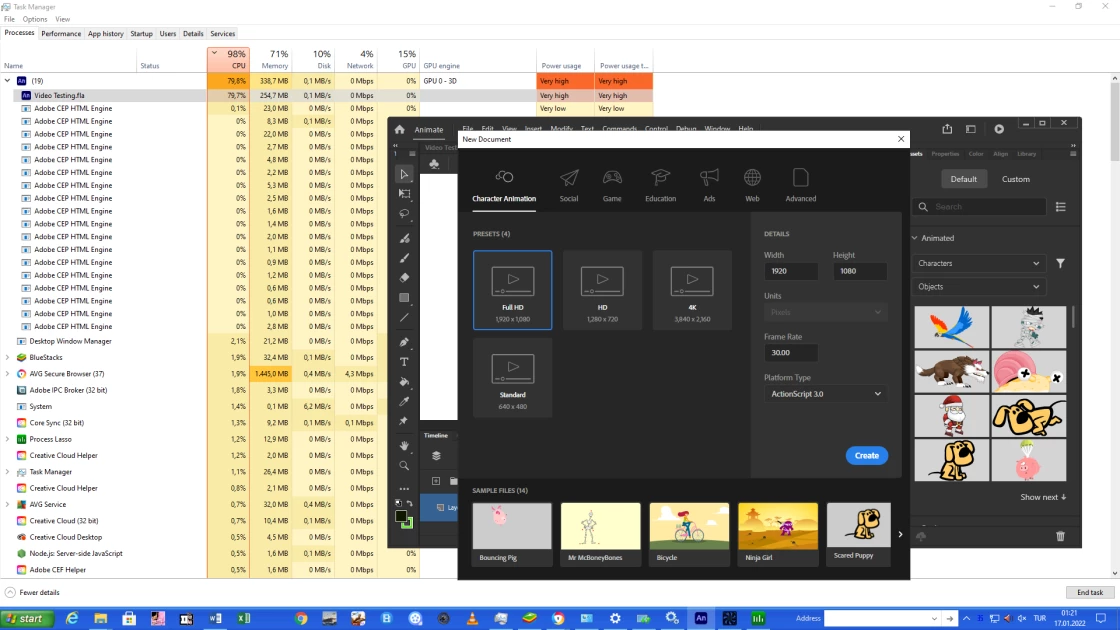Open the Units Pixels dropdown

click(826, 312)
